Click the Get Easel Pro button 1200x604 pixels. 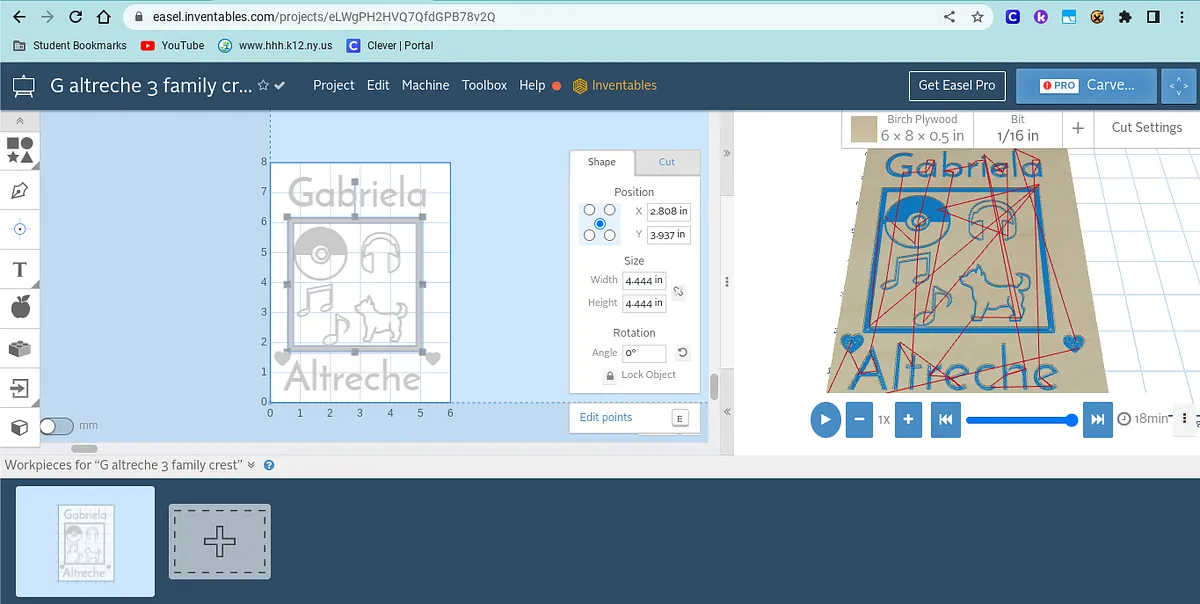coord(956,85)
